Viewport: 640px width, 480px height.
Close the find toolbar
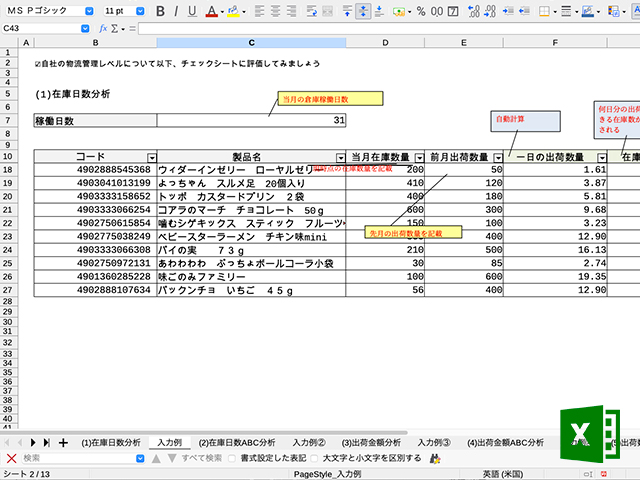click(x=11, y=458)
